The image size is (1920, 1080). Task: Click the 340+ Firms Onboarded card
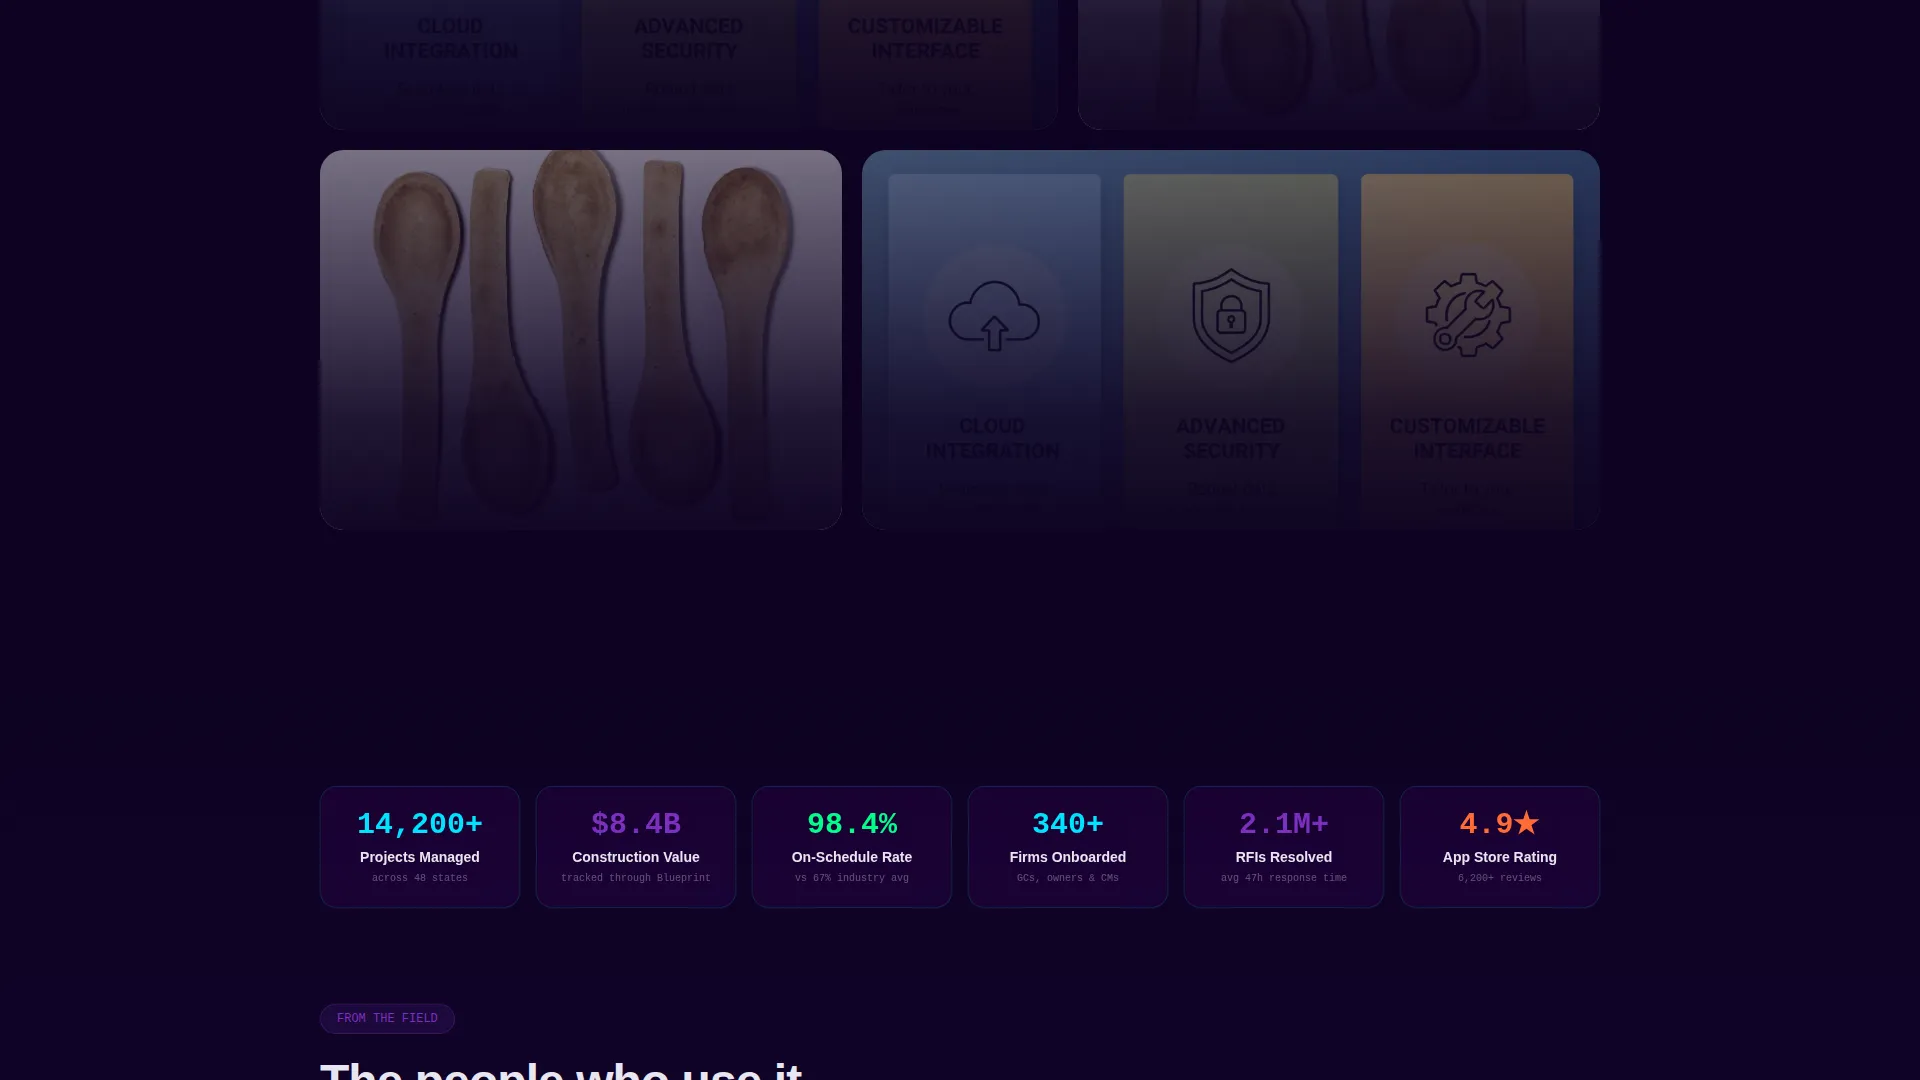click(1068, 847)
